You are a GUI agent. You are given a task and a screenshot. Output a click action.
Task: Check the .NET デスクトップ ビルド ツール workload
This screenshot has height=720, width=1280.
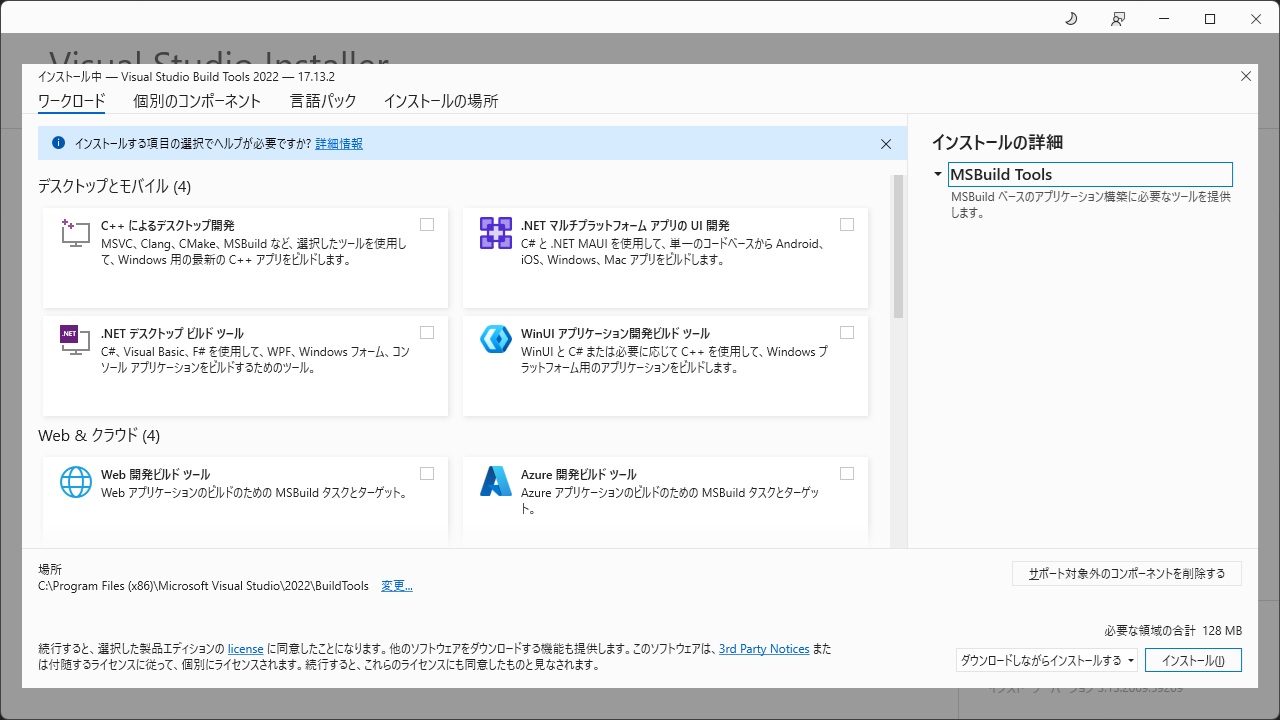(x=427, y=333)
